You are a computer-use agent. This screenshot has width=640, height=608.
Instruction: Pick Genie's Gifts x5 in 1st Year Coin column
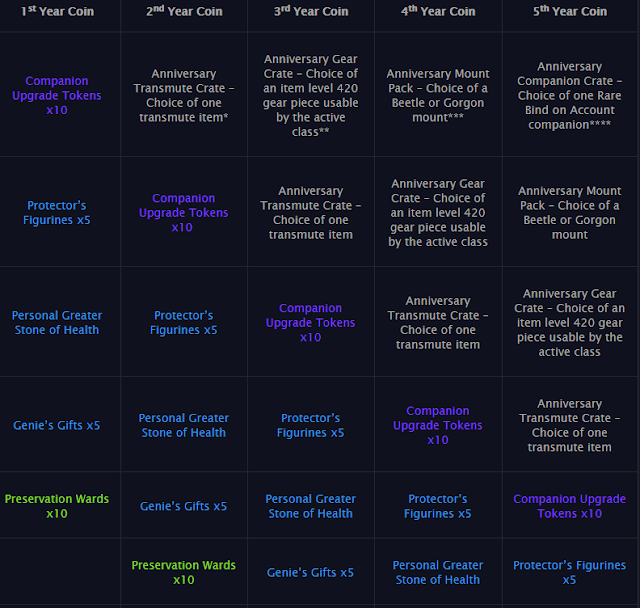(57, 426)
